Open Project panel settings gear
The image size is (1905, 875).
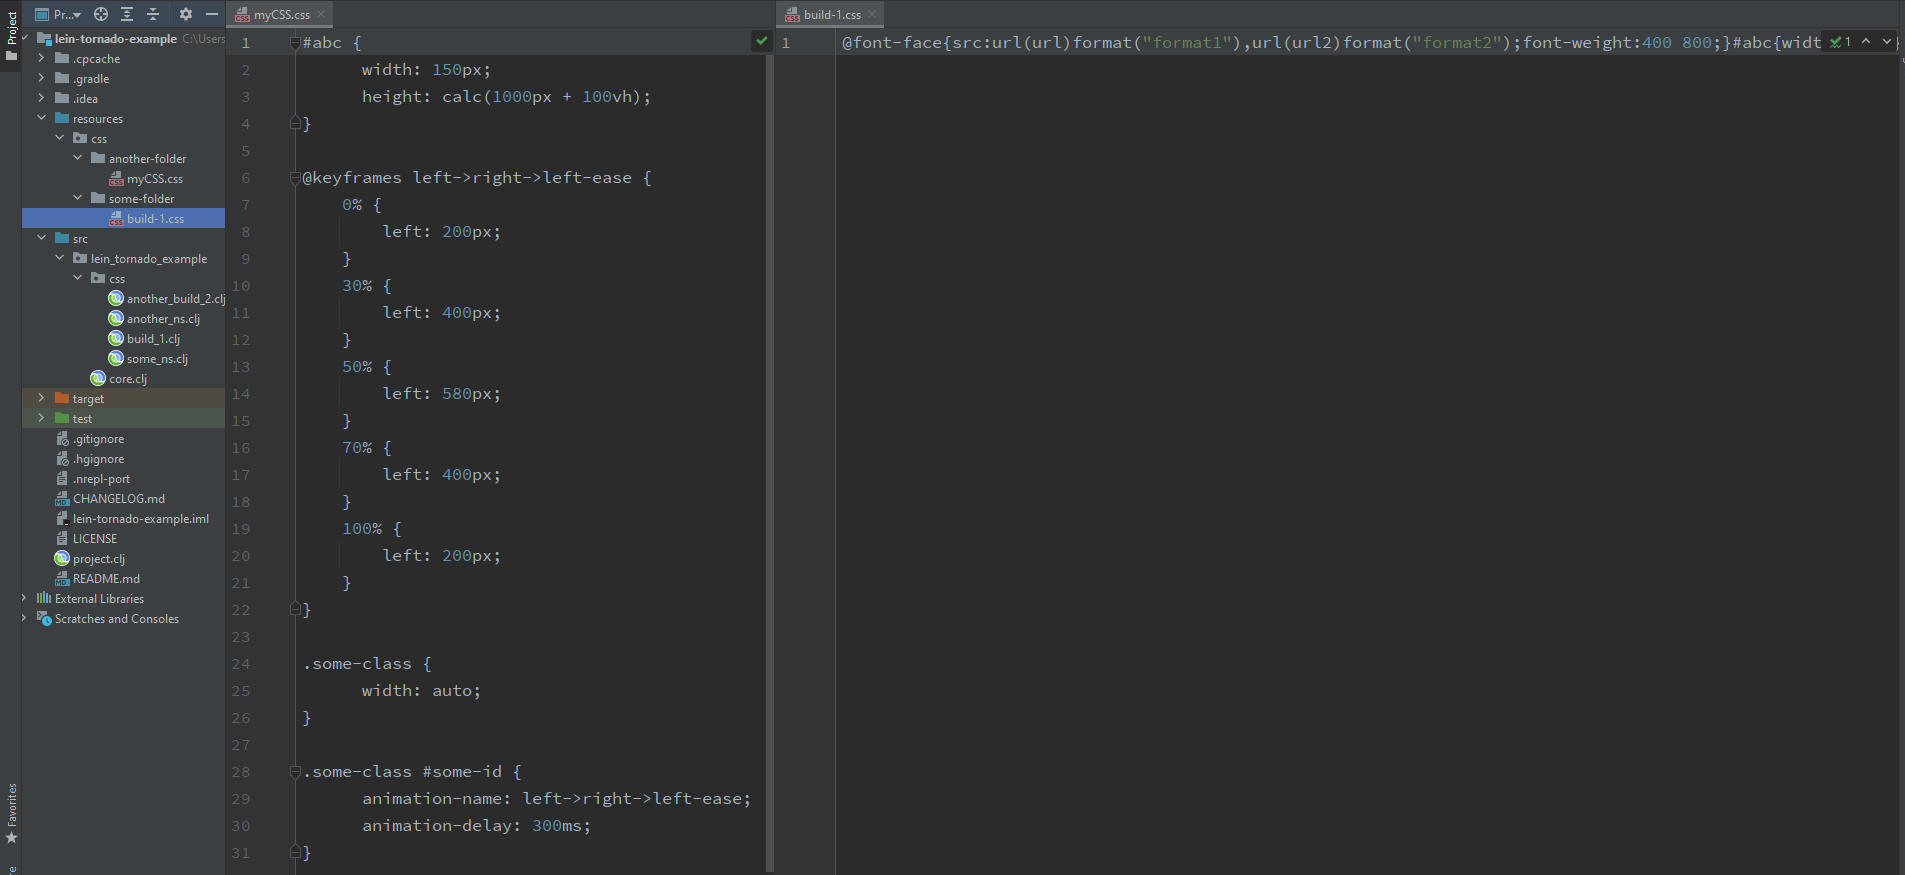click(185, 14)
